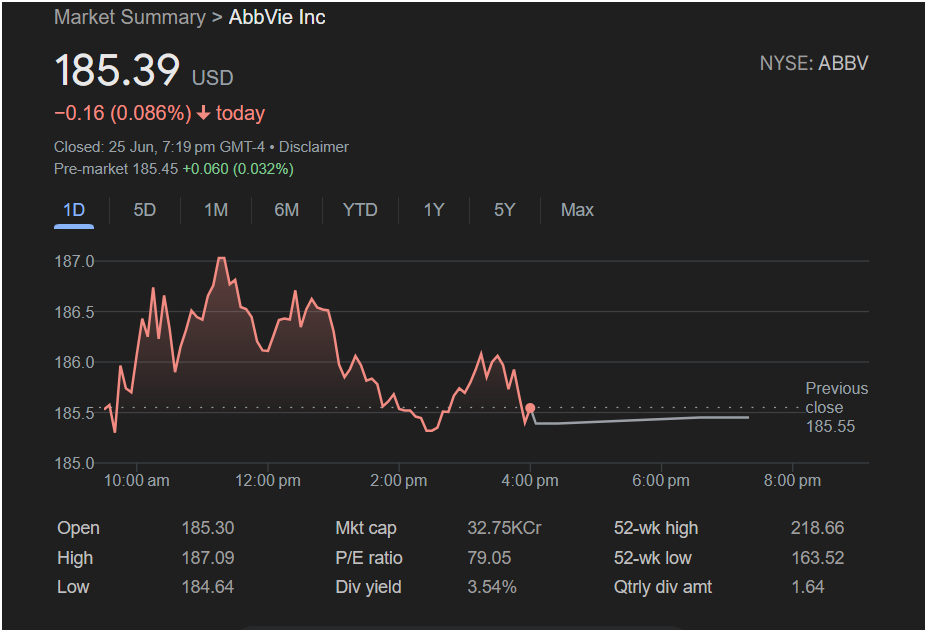Viewport: 927px width, 632px height.
Task: Click the chart peak near 187.0
Action: [221, 258]
